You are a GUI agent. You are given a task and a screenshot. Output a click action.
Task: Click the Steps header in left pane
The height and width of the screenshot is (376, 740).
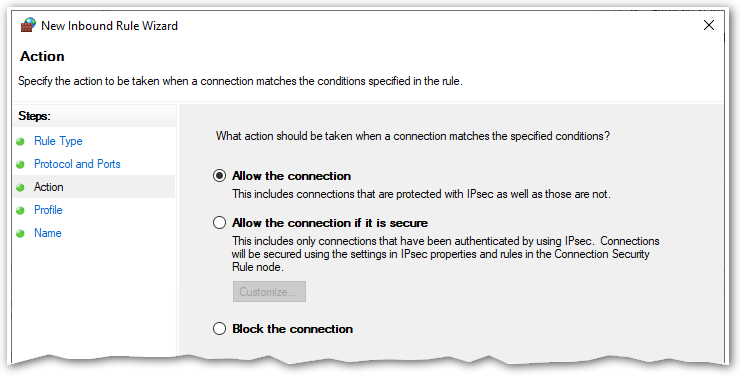(x=34, y=116)
